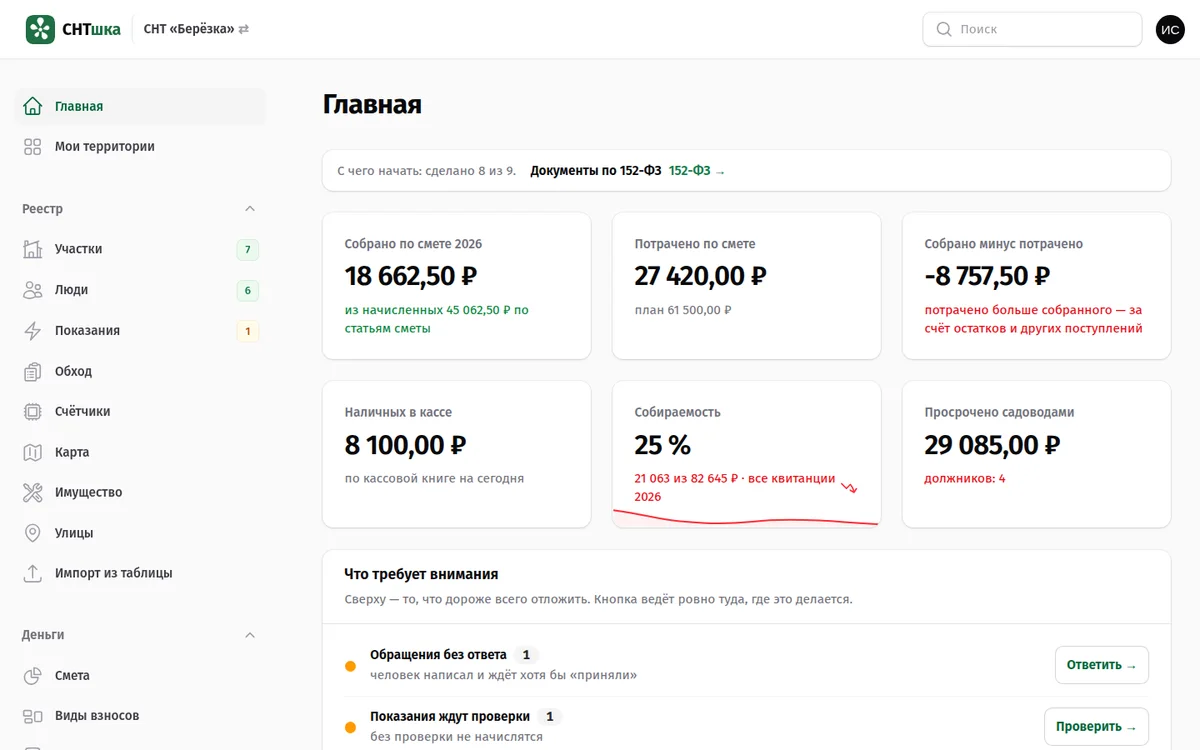The image size is (1200, 750).
Task: Open Виды взносов in the sidebar
Action: [x=140, y=716]
